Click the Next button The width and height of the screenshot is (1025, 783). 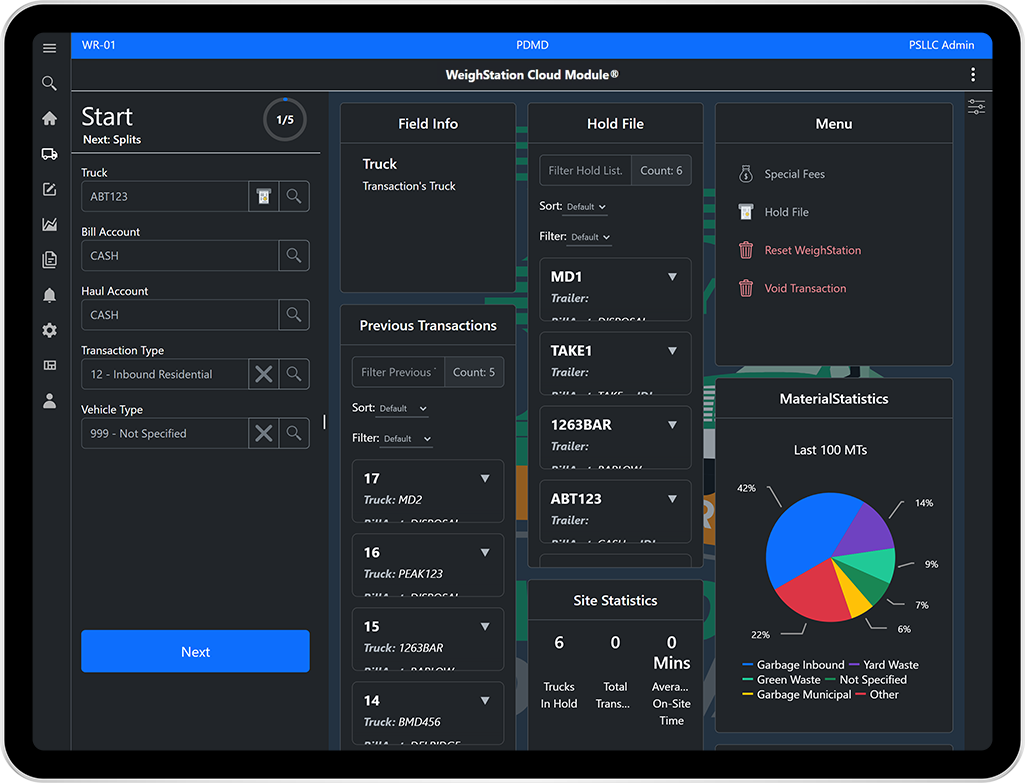coord(195,651)
